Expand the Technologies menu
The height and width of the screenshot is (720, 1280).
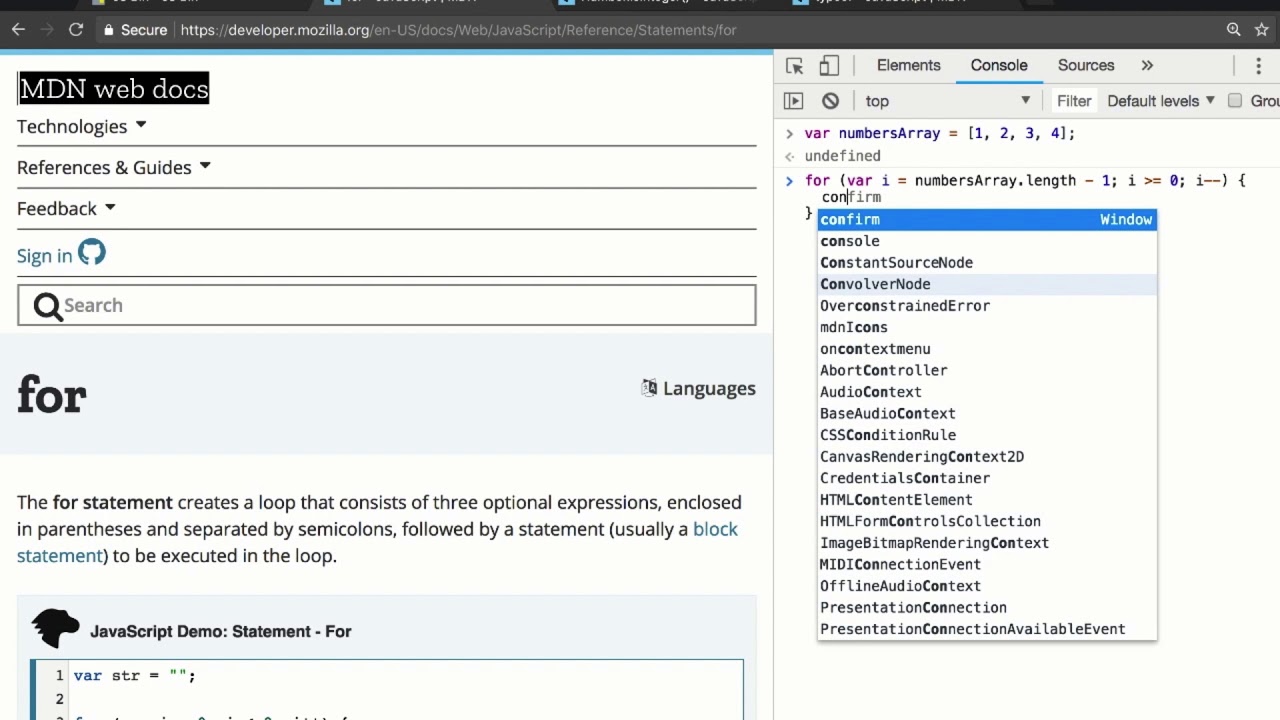point(82,126)
